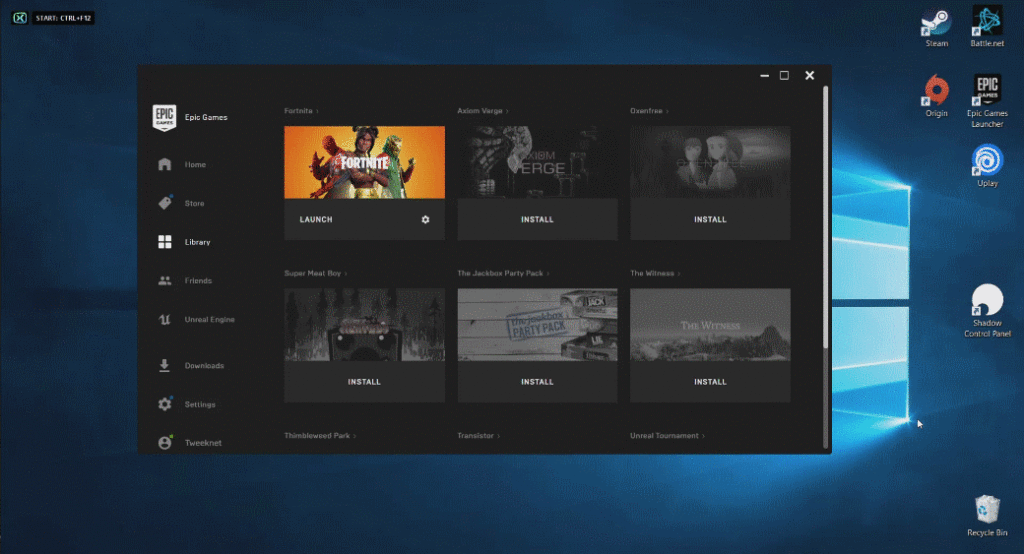Open Unreal Engine via its logo icon
1024x554 pixels.
[x=165, y=319]
